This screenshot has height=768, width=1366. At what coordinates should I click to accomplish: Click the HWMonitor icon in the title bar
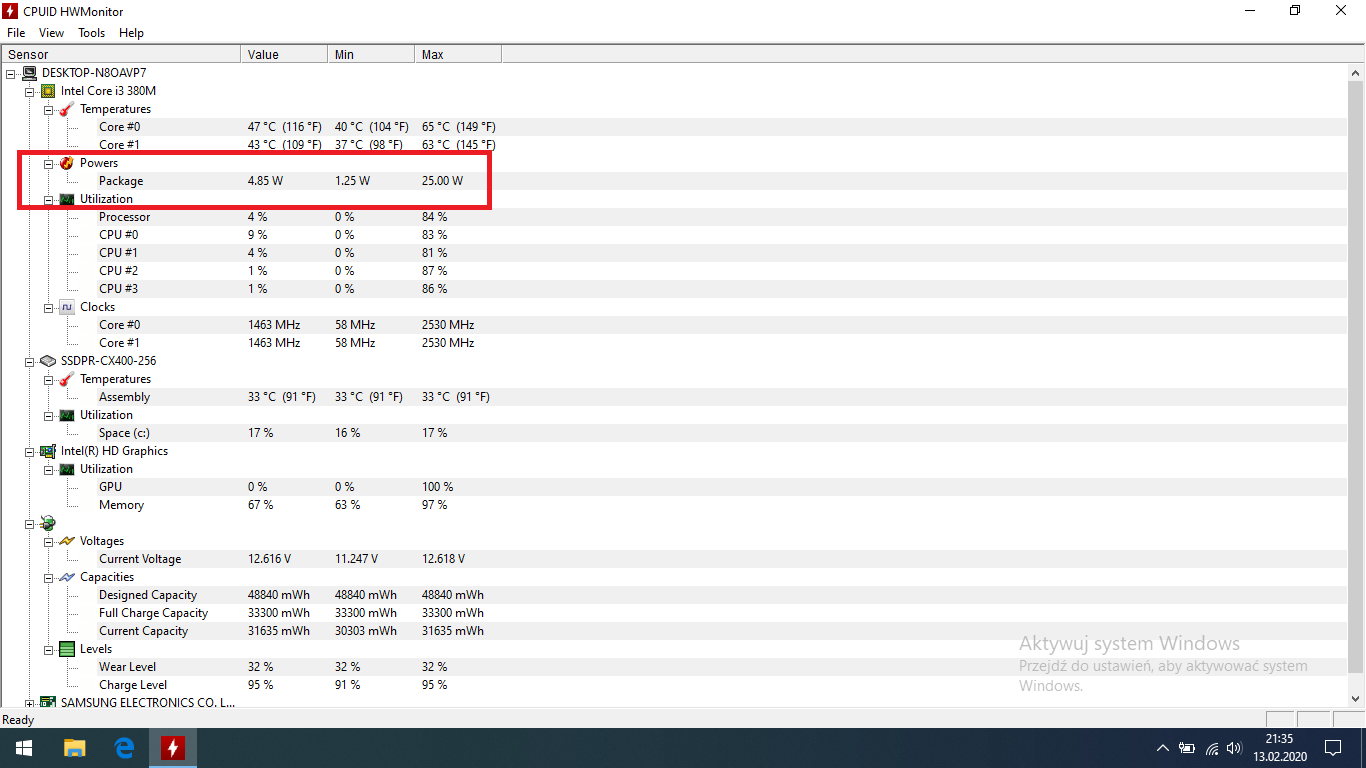(x=12, y=11)
